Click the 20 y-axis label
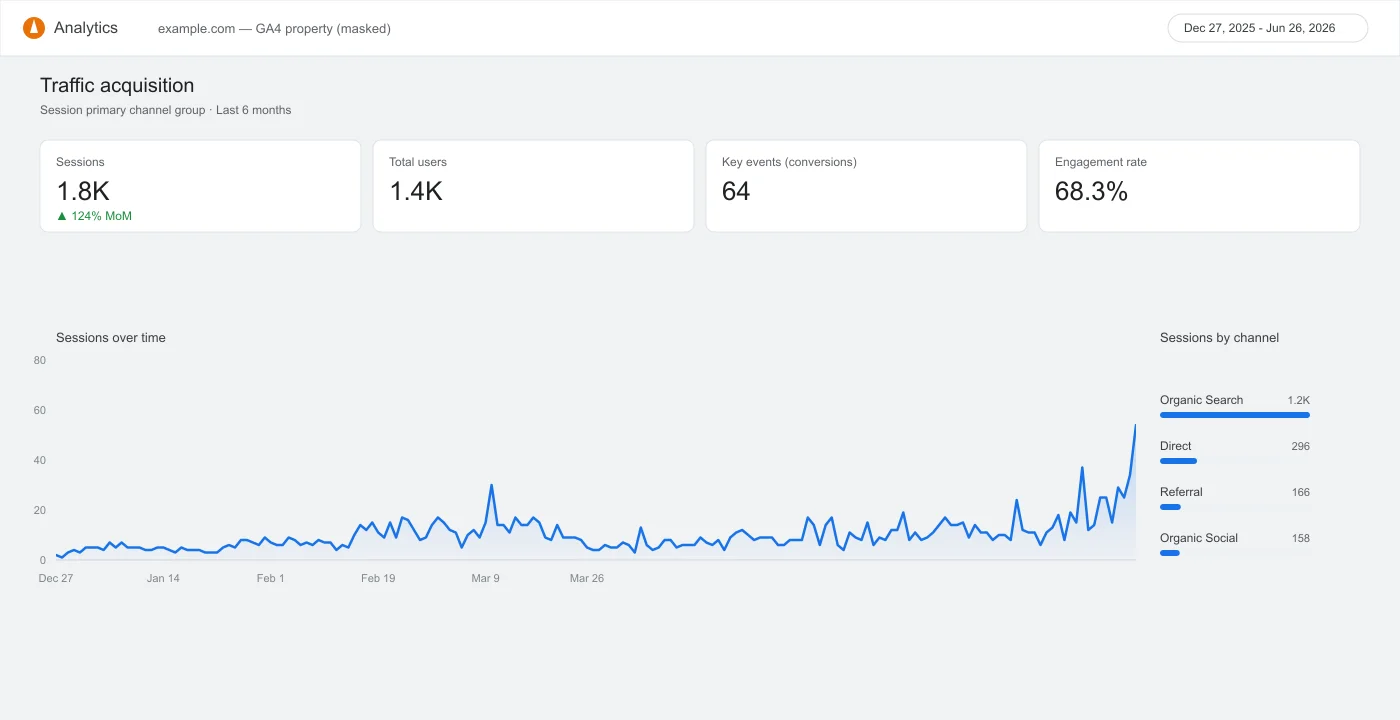This screenshot has width=1400, height=720. click(x=40, y=510)
